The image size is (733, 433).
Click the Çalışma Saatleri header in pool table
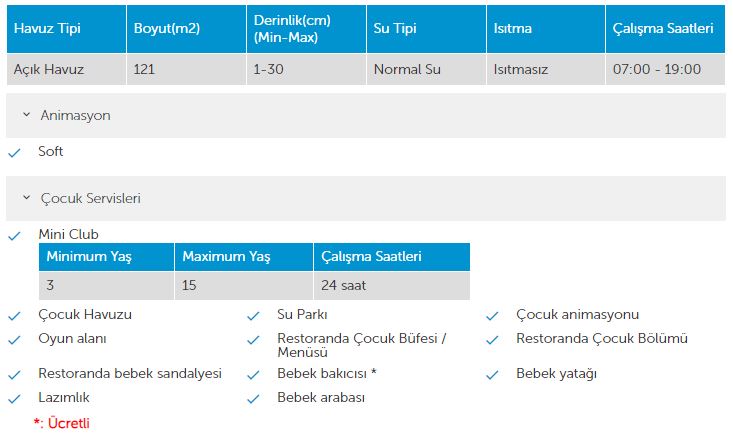pos(662,29)
